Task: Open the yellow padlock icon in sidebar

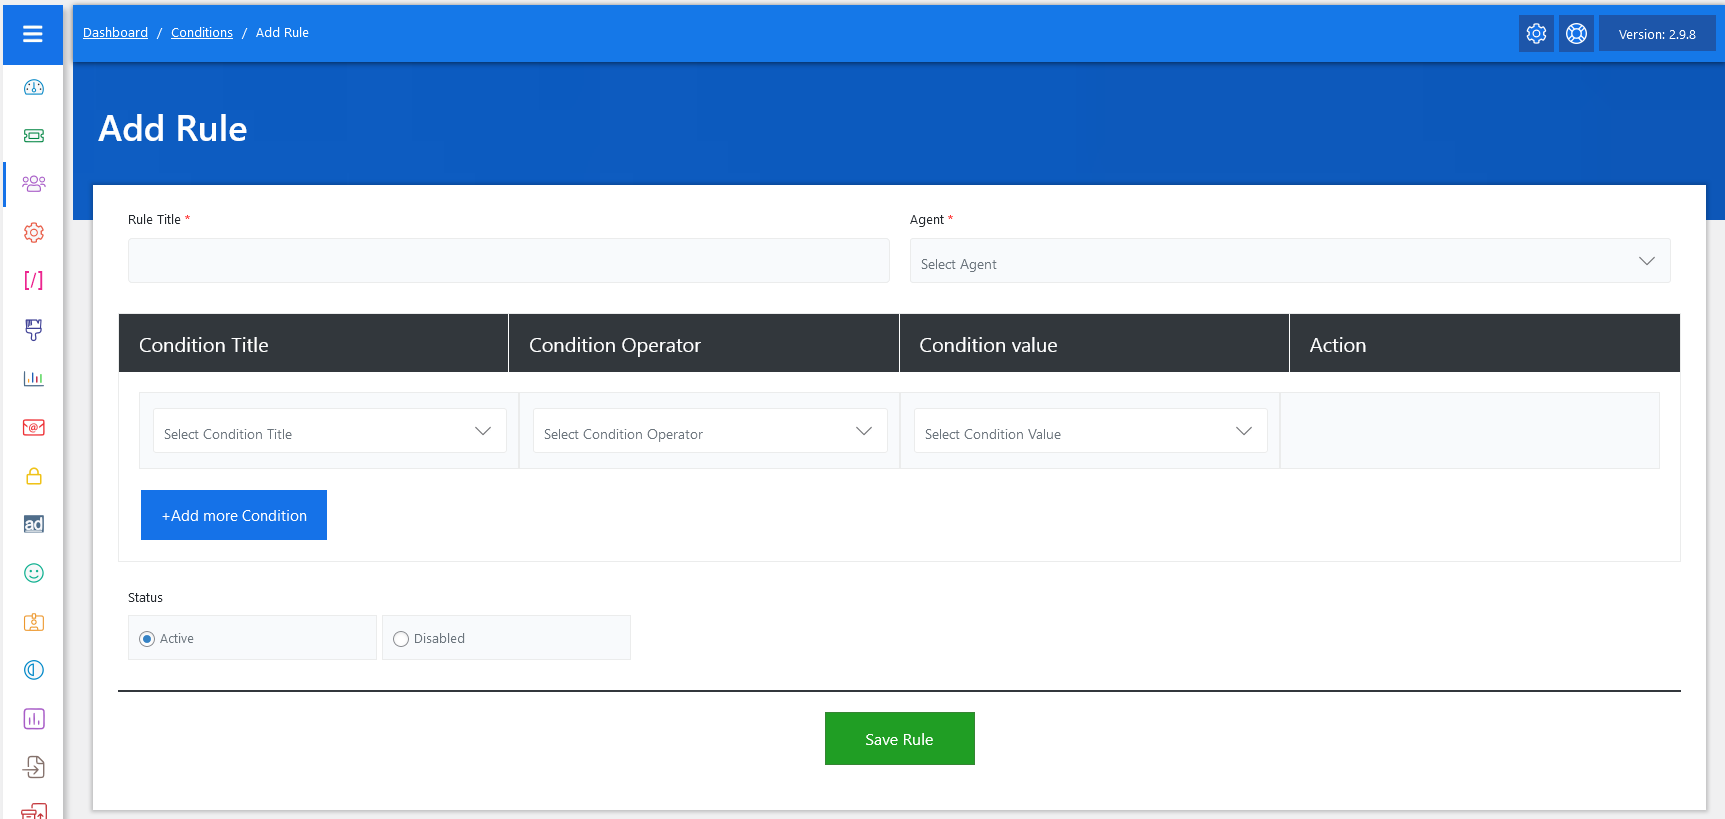Action: [x=33, y=476]
